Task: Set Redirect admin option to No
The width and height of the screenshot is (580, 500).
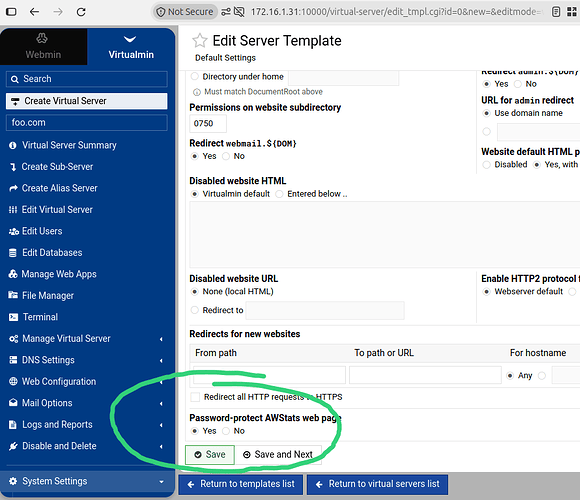Action: 518,84
